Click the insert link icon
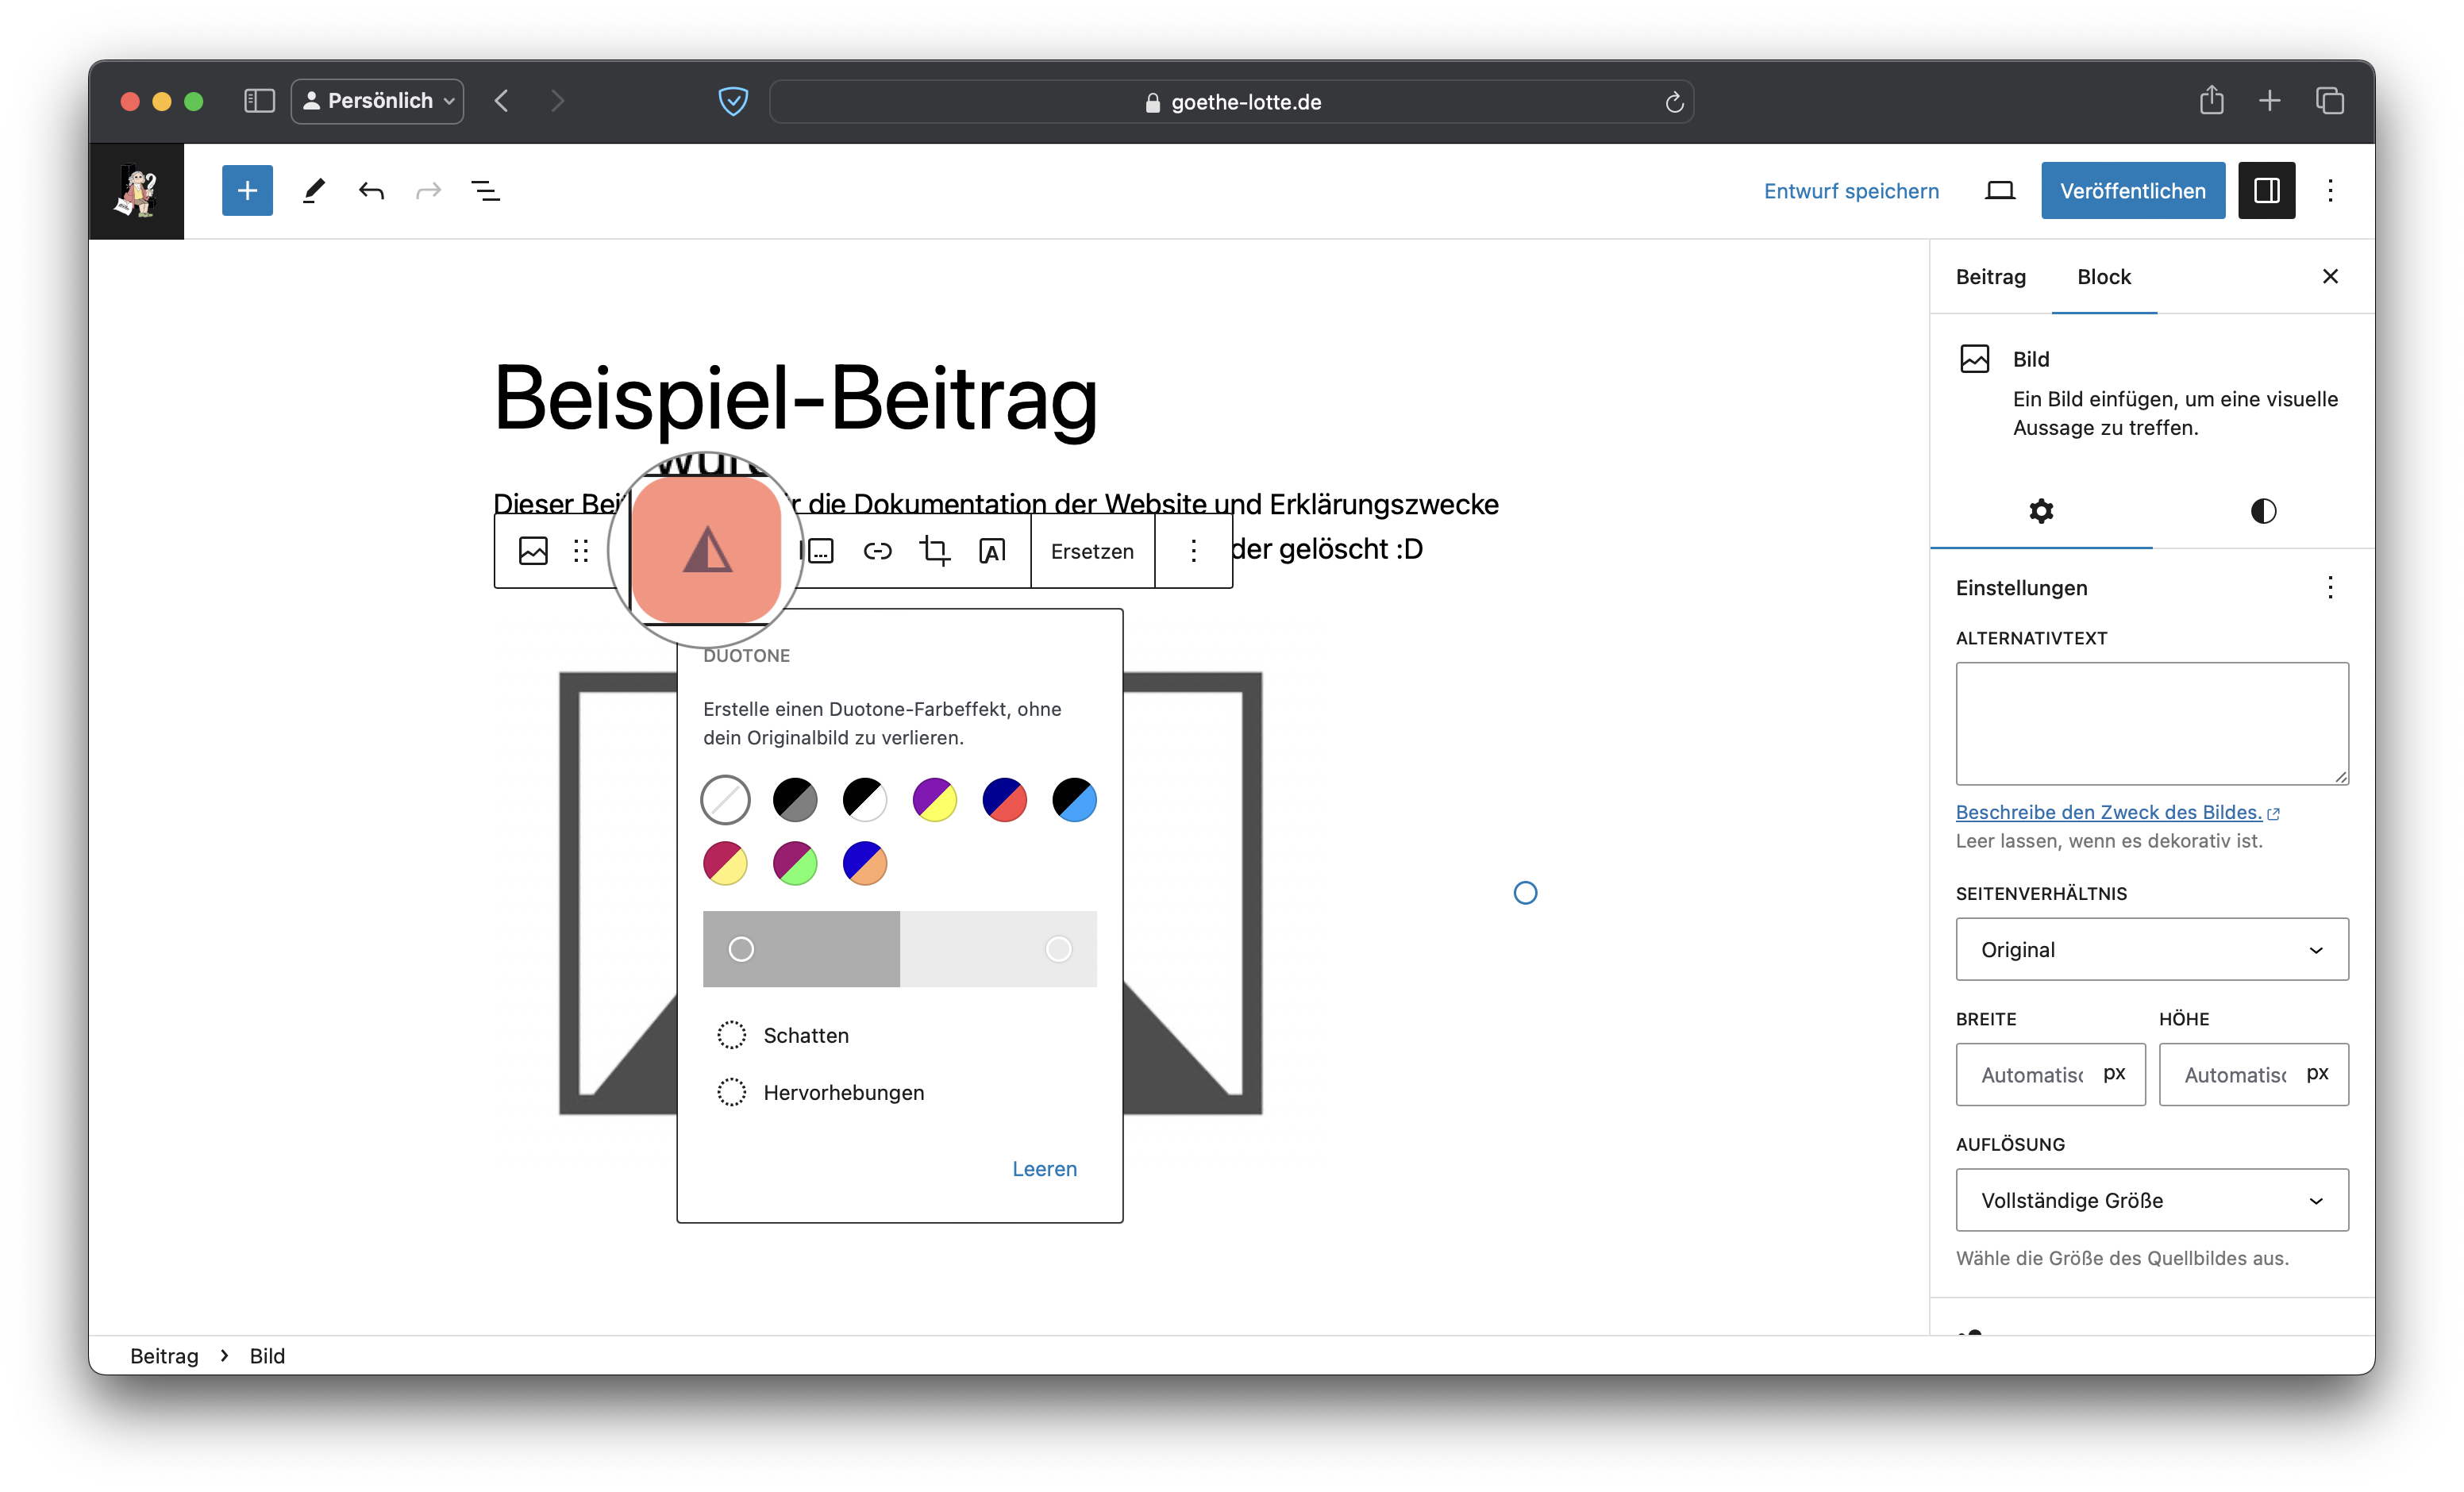 point(877,550)
